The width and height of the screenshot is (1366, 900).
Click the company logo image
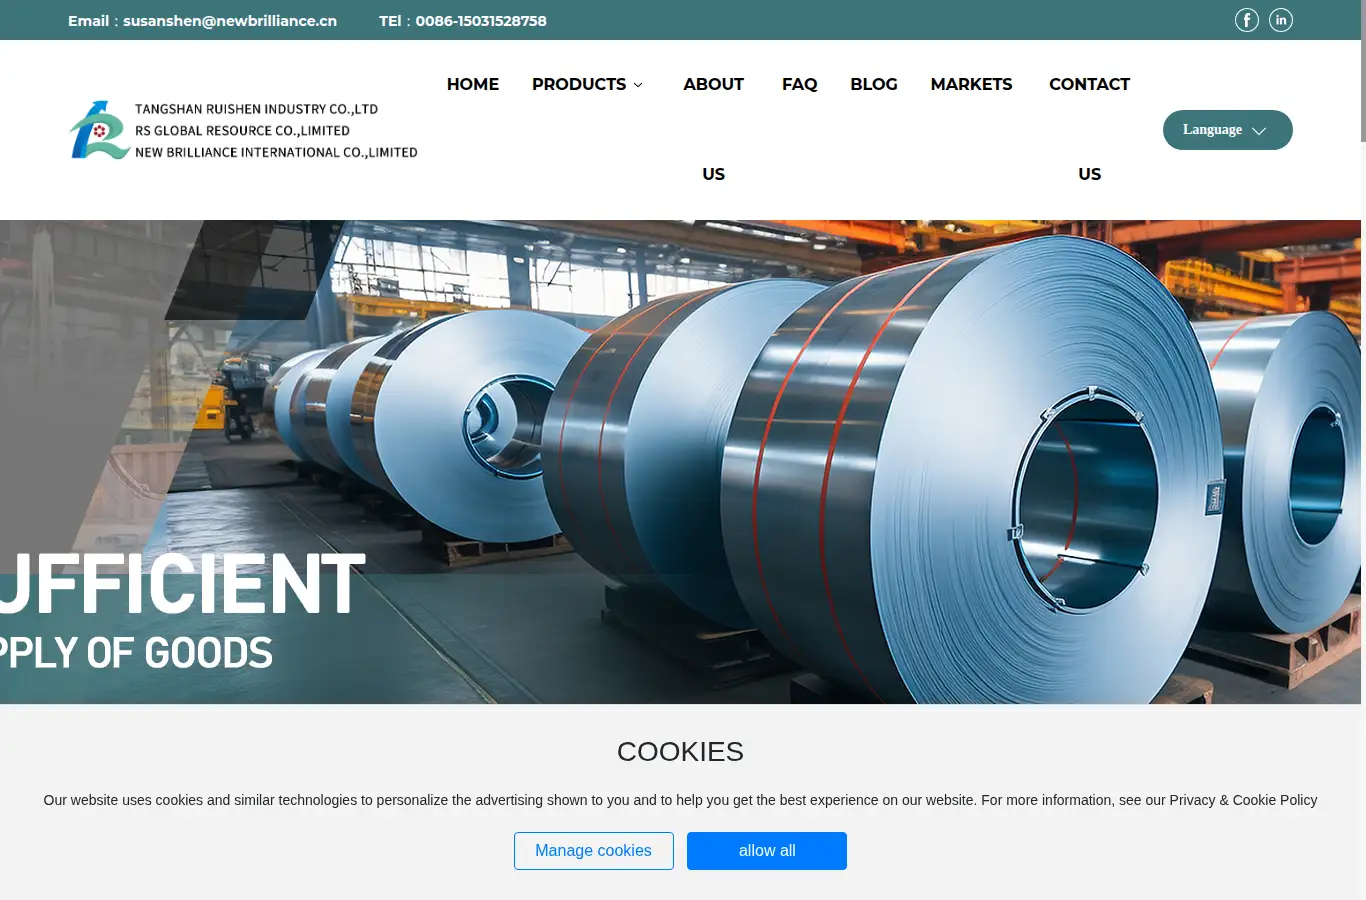243,130
